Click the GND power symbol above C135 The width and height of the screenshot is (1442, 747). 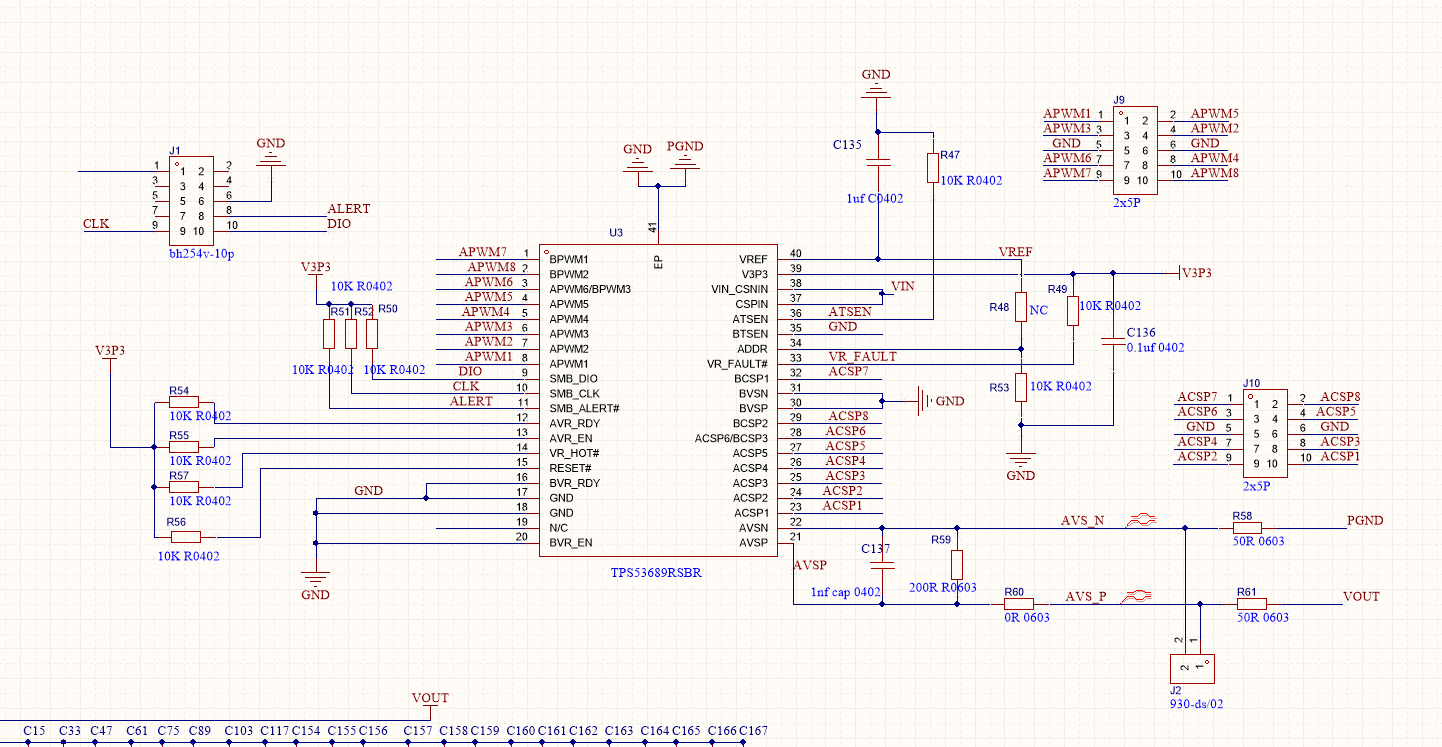876,83
